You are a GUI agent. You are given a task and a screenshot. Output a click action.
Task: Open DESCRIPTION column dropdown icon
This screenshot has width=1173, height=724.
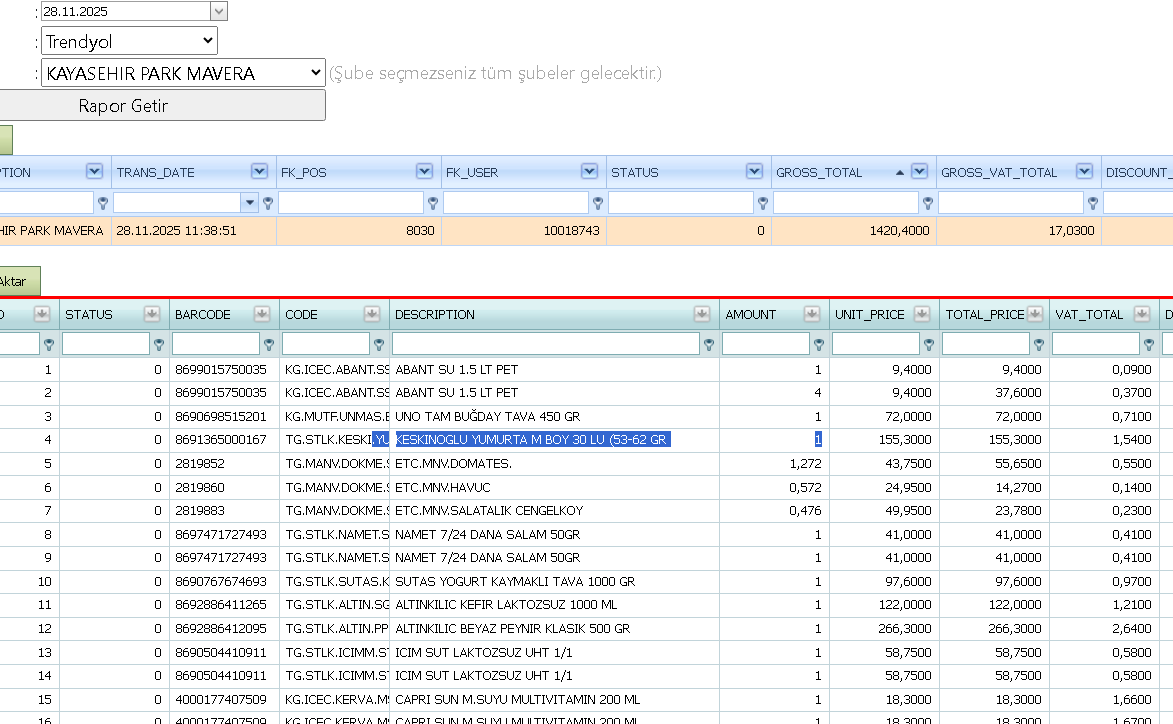[x=702, y=314]
